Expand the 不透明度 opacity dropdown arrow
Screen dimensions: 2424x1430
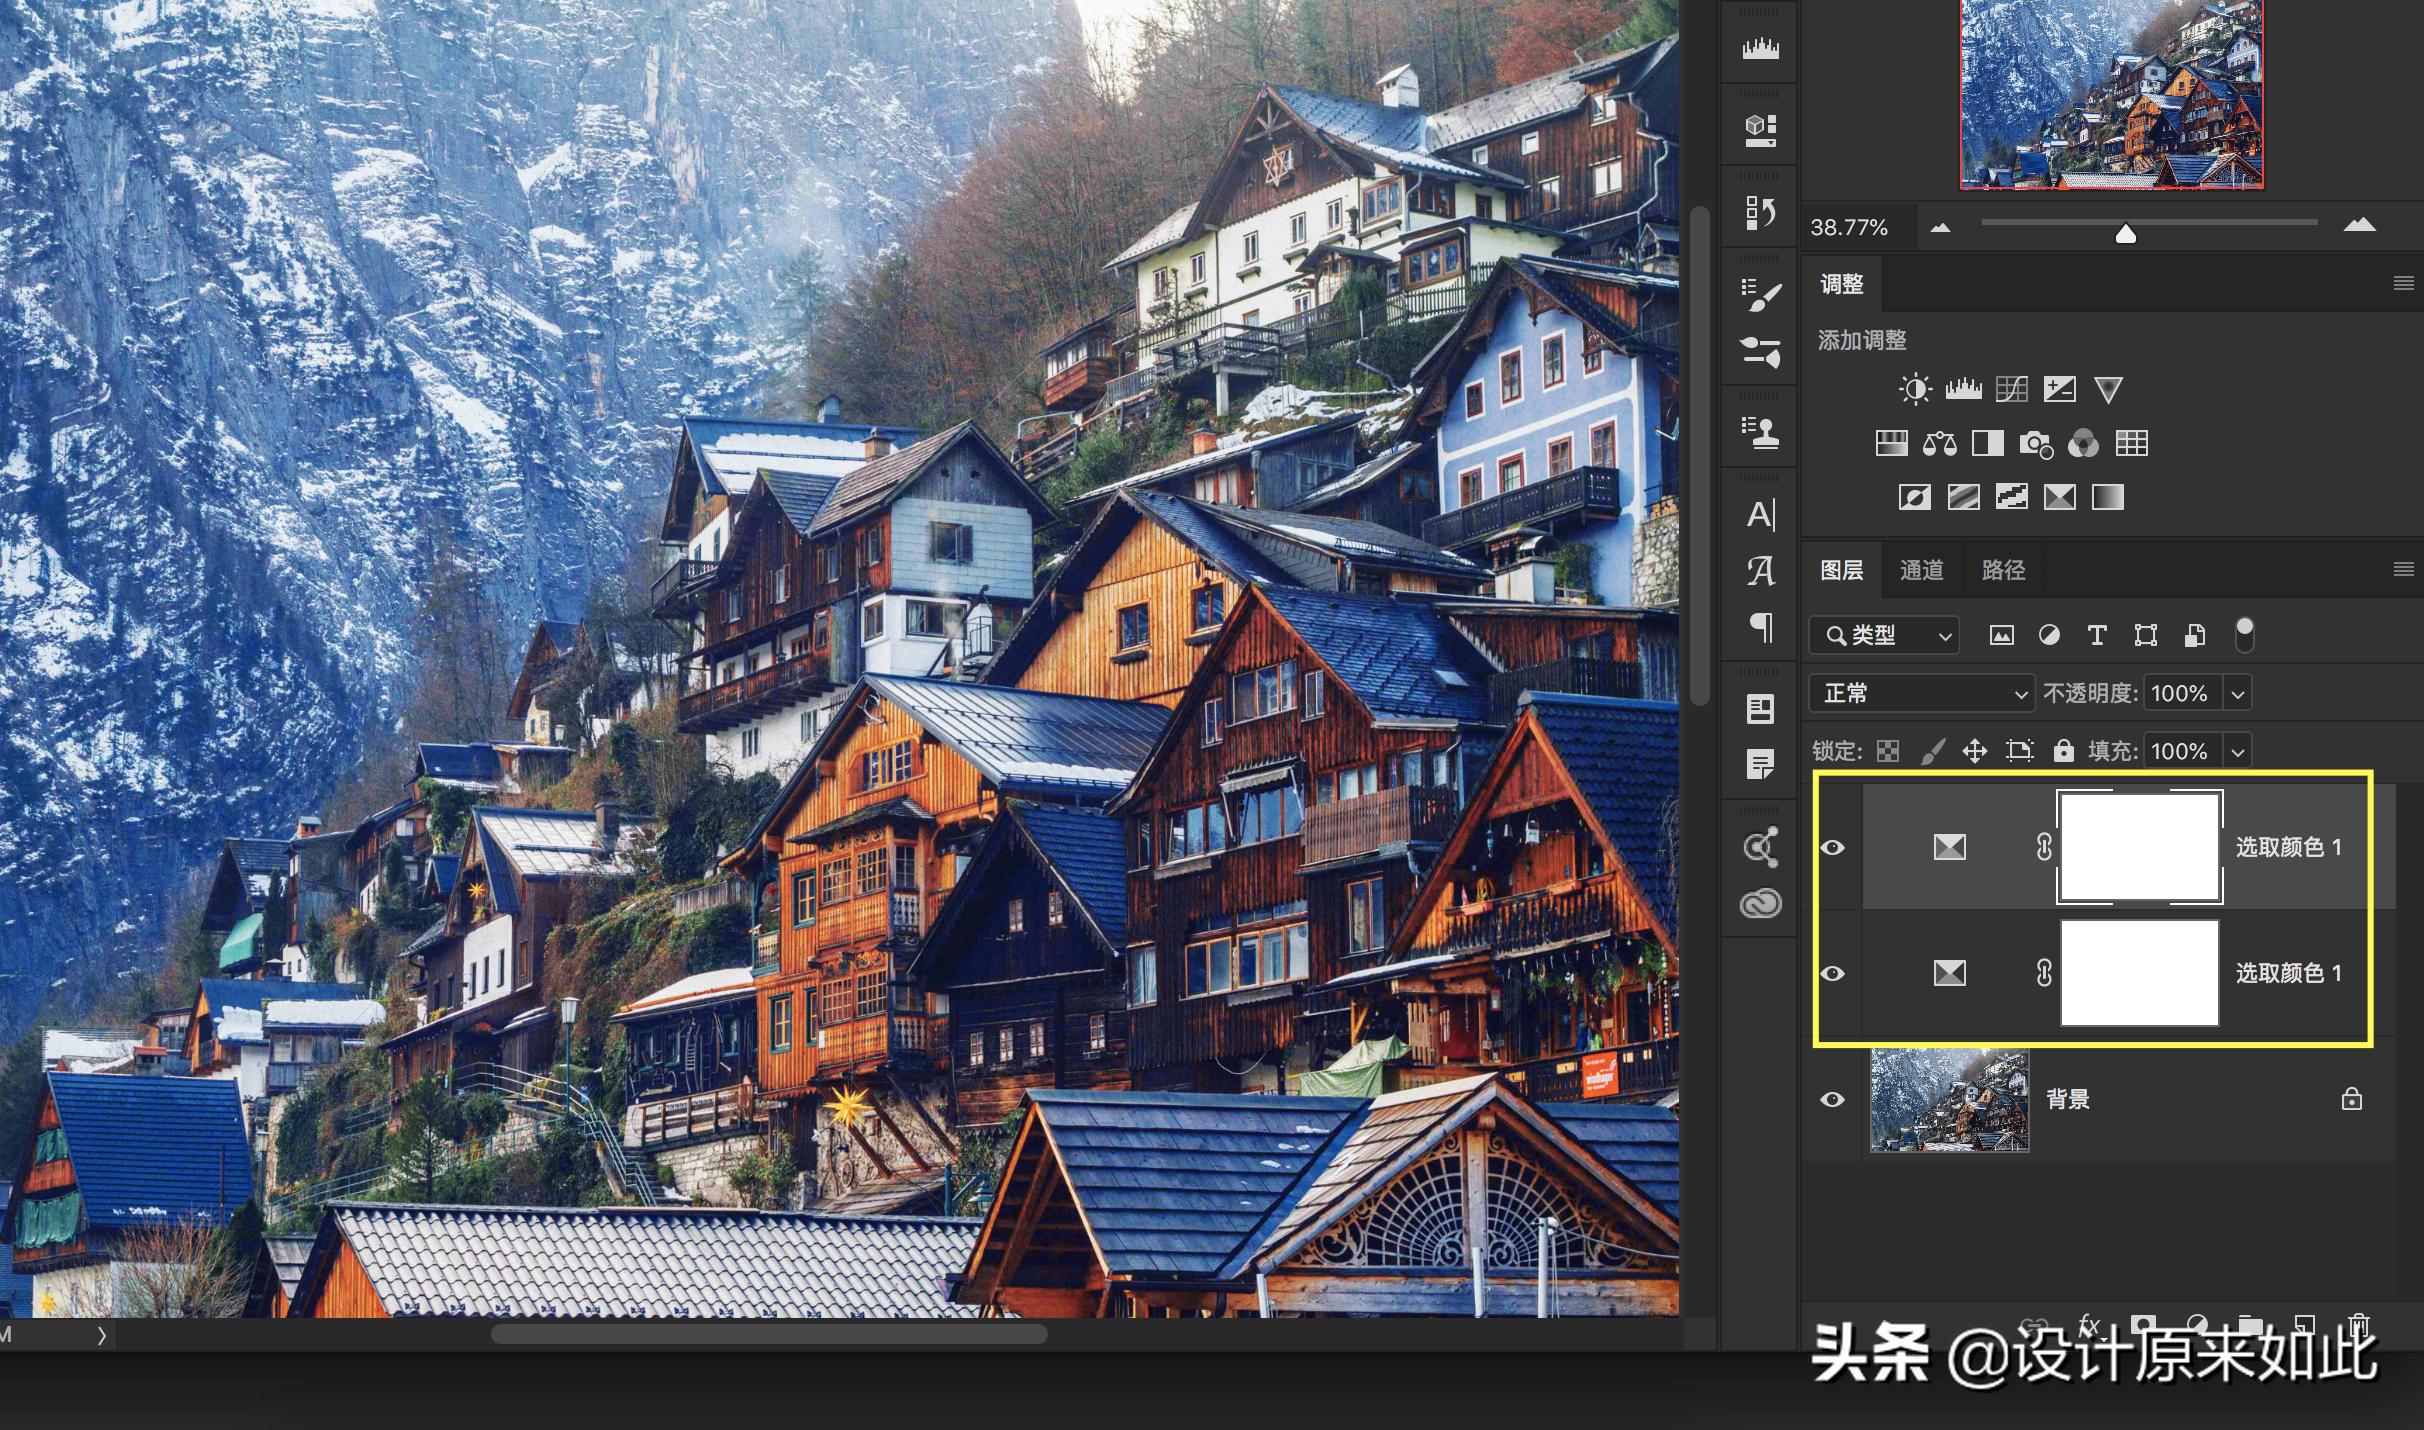tap(2238, 693)
